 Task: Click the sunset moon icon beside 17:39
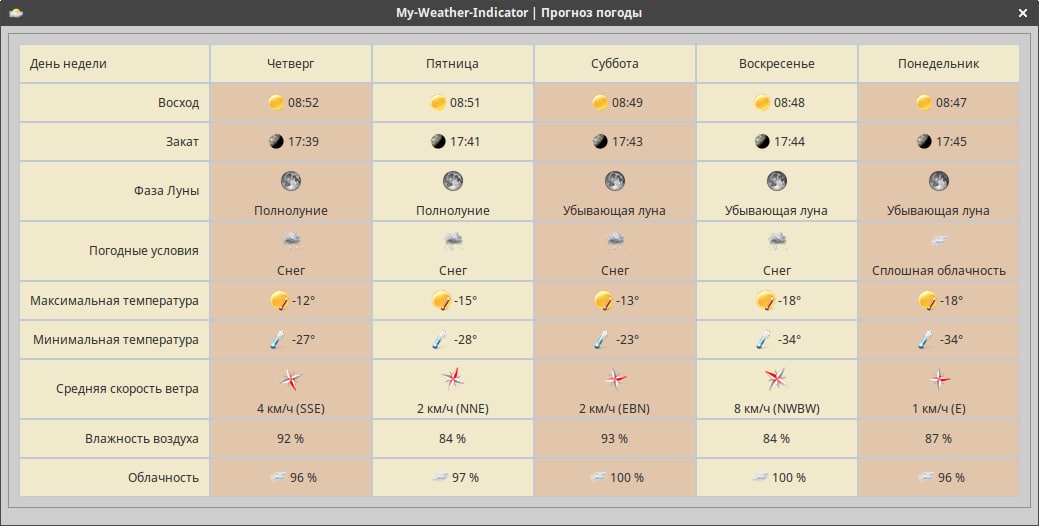(276, 141)
